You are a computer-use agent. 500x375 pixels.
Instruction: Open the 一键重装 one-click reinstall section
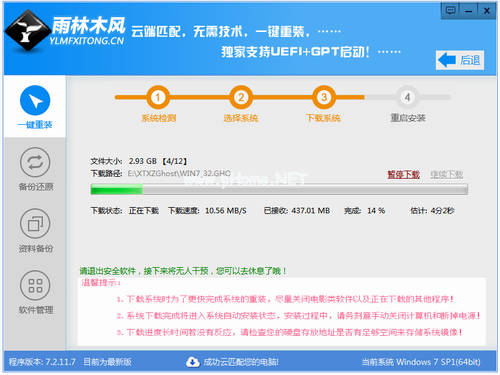tap(35, 107)
